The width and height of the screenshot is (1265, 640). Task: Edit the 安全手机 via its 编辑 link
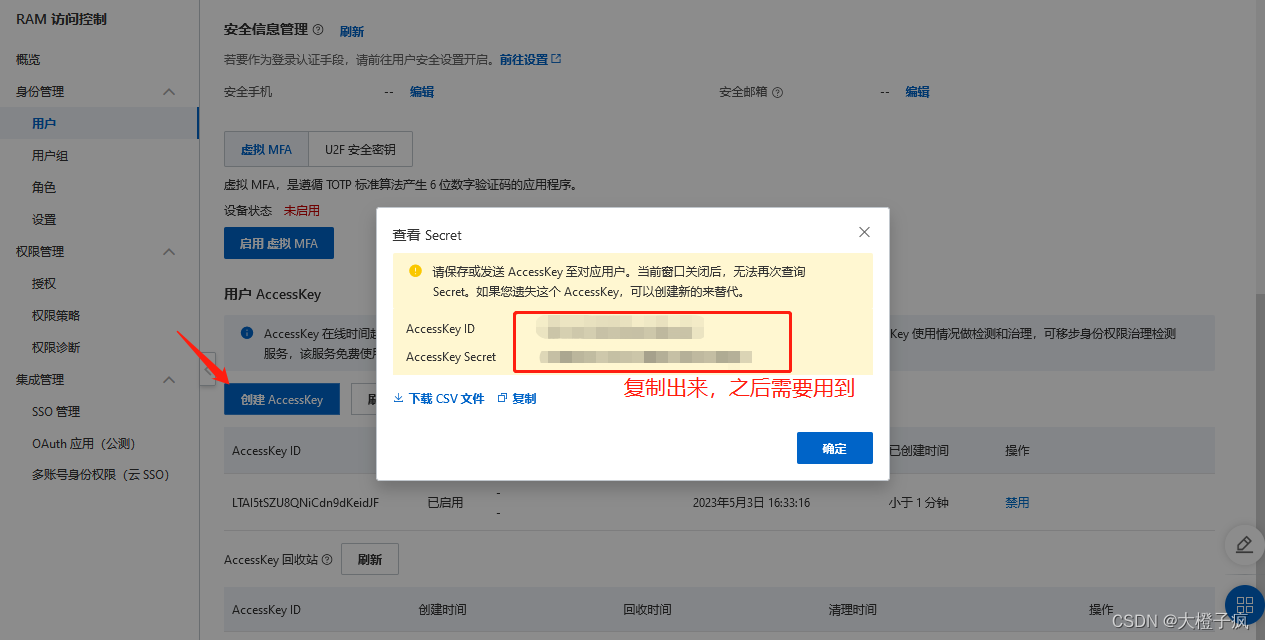[422, 91]
